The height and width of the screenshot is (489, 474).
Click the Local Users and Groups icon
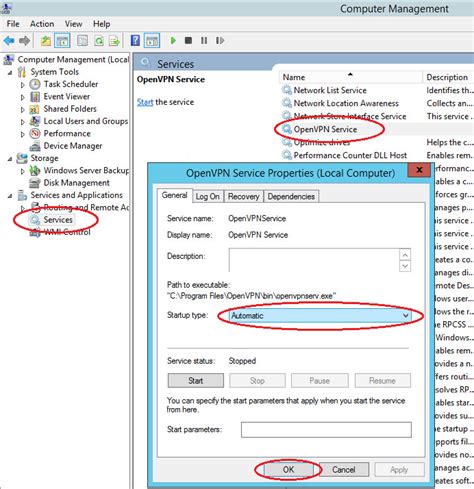point(35,121)
